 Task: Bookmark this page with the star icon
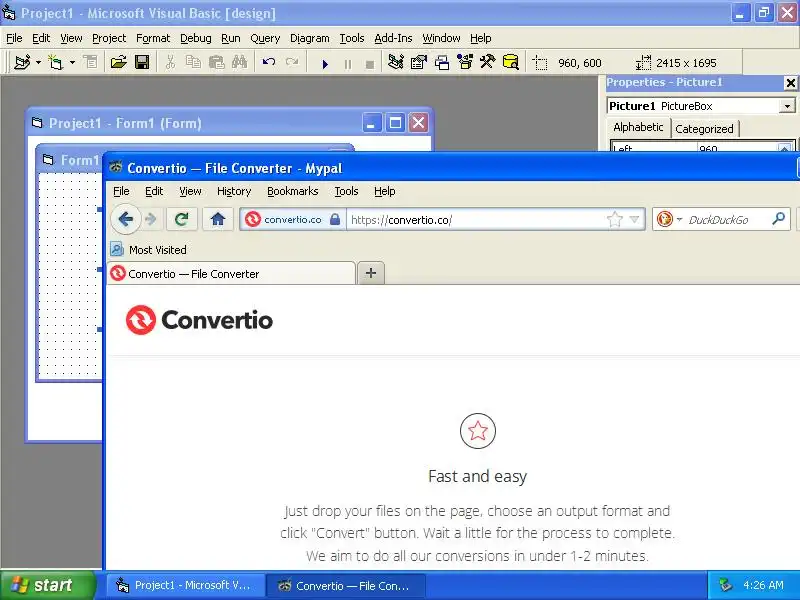(615, 219)
